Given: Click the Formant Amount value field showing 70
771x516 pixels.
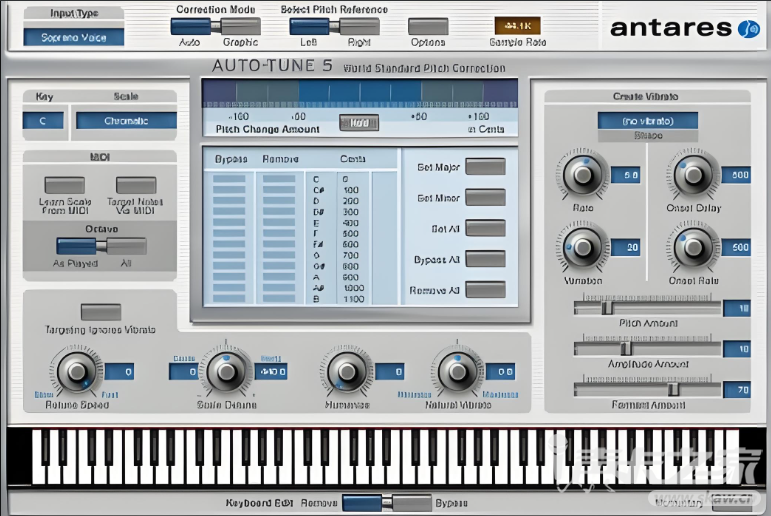Looking at the screenshot, I should tap(737, 390).
